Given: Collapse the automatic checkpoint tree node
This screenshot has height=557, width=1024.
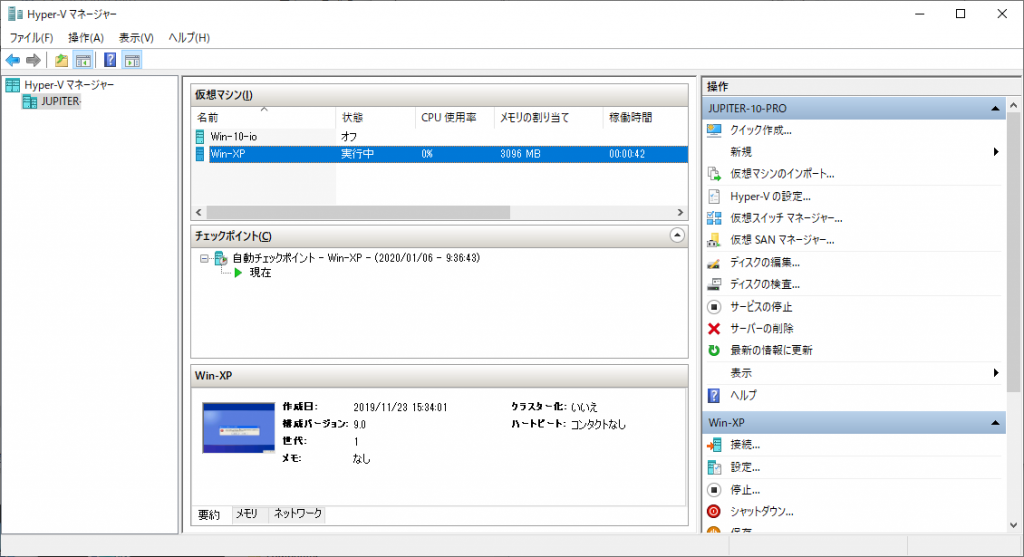Looking at the screenshot, I should click(204, 259).
